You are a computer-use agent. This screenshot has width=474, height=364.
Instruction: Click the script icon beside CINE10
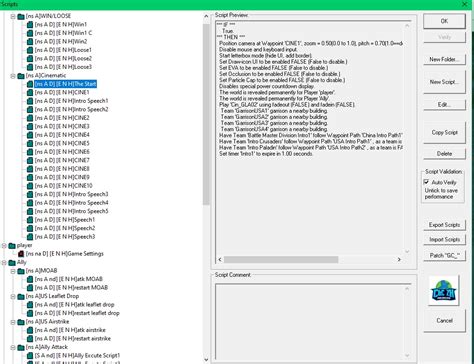click(x=30, y=186)
